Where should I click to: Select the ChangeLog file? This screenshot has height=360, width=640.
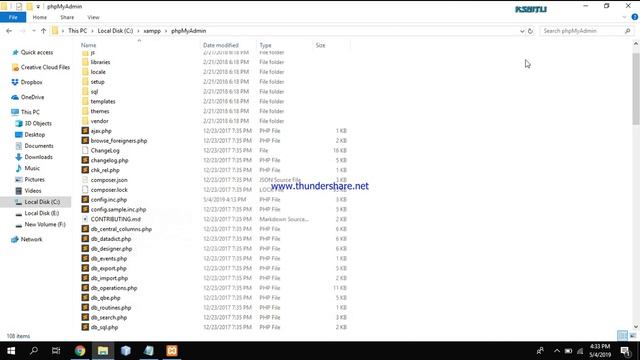click(x=105, y=150)
